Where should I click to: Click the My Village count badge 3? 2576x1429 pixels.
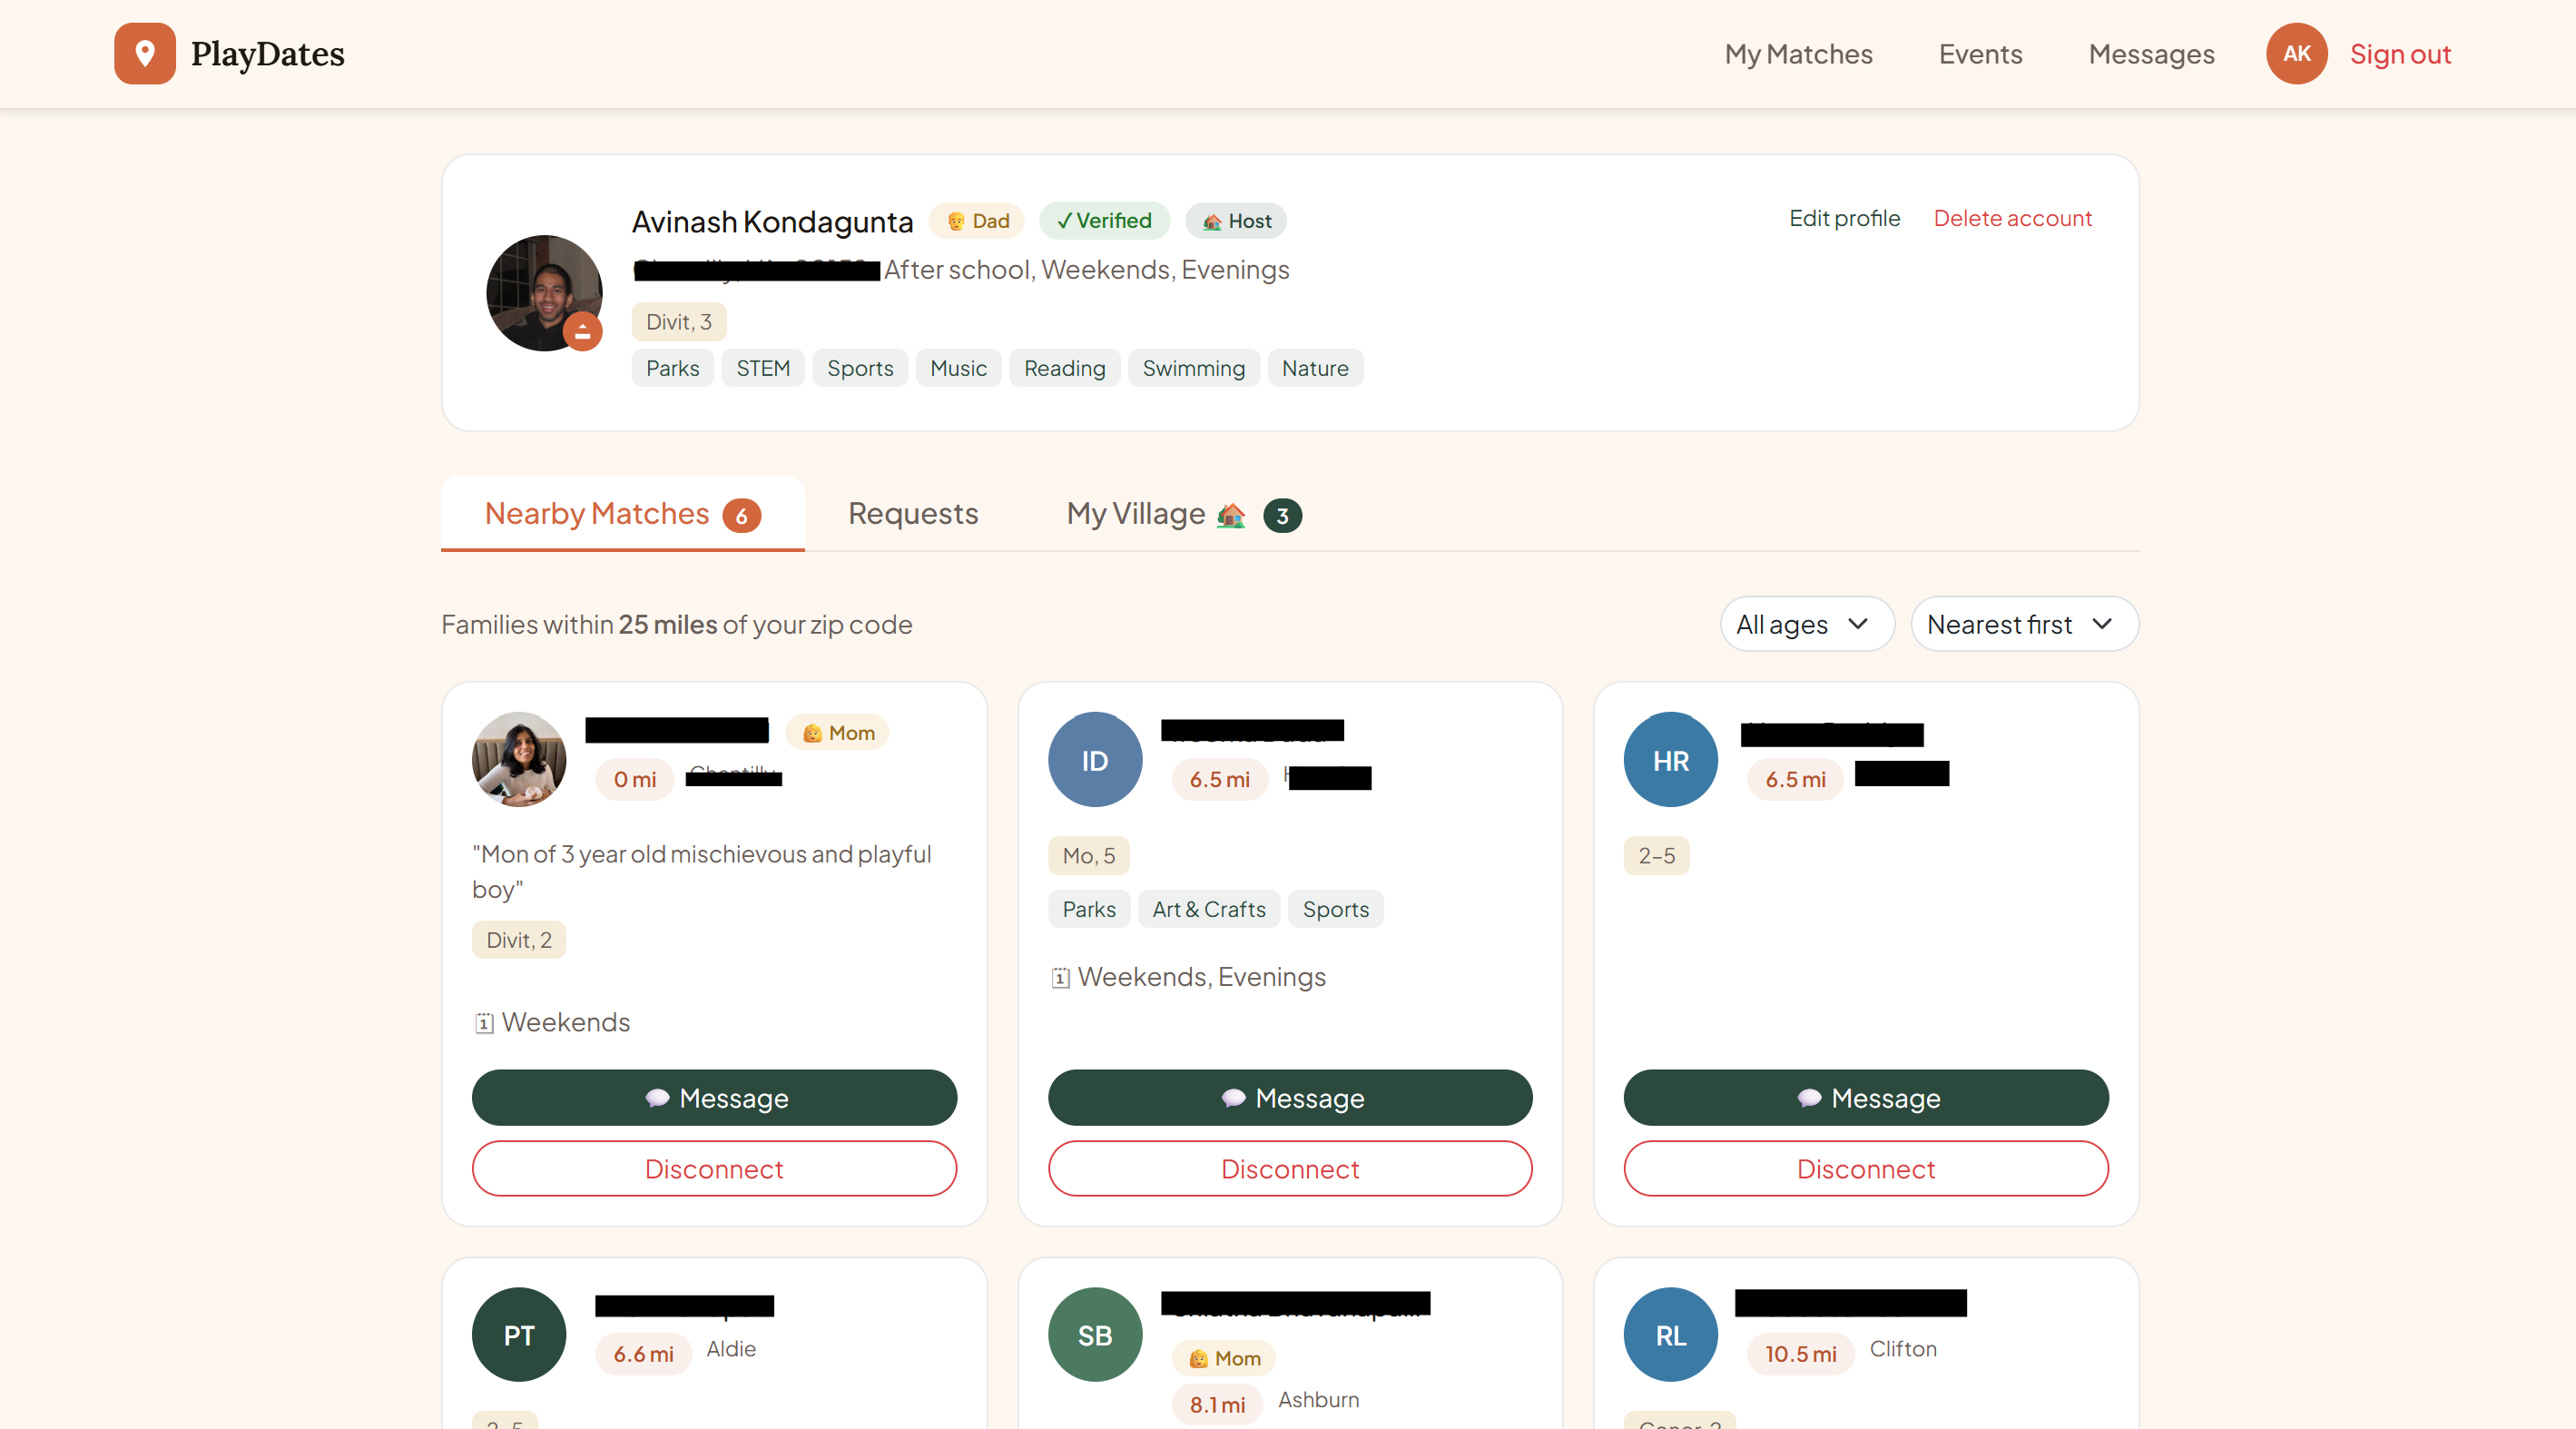pos(1282,516)
